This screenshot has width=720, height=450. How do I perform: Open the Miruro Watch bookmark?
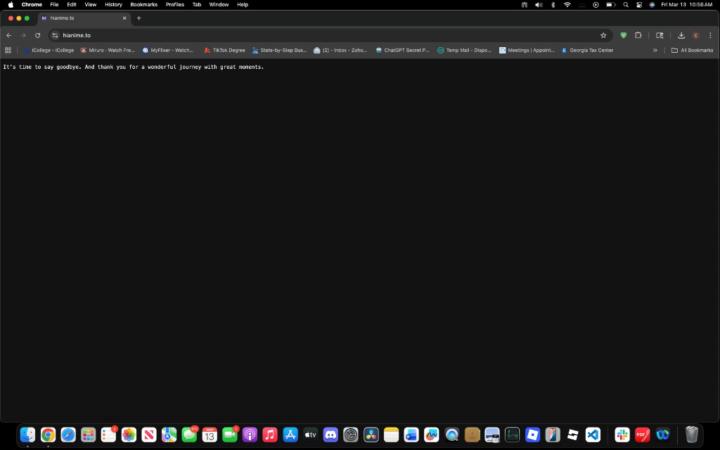coord(108,50)
